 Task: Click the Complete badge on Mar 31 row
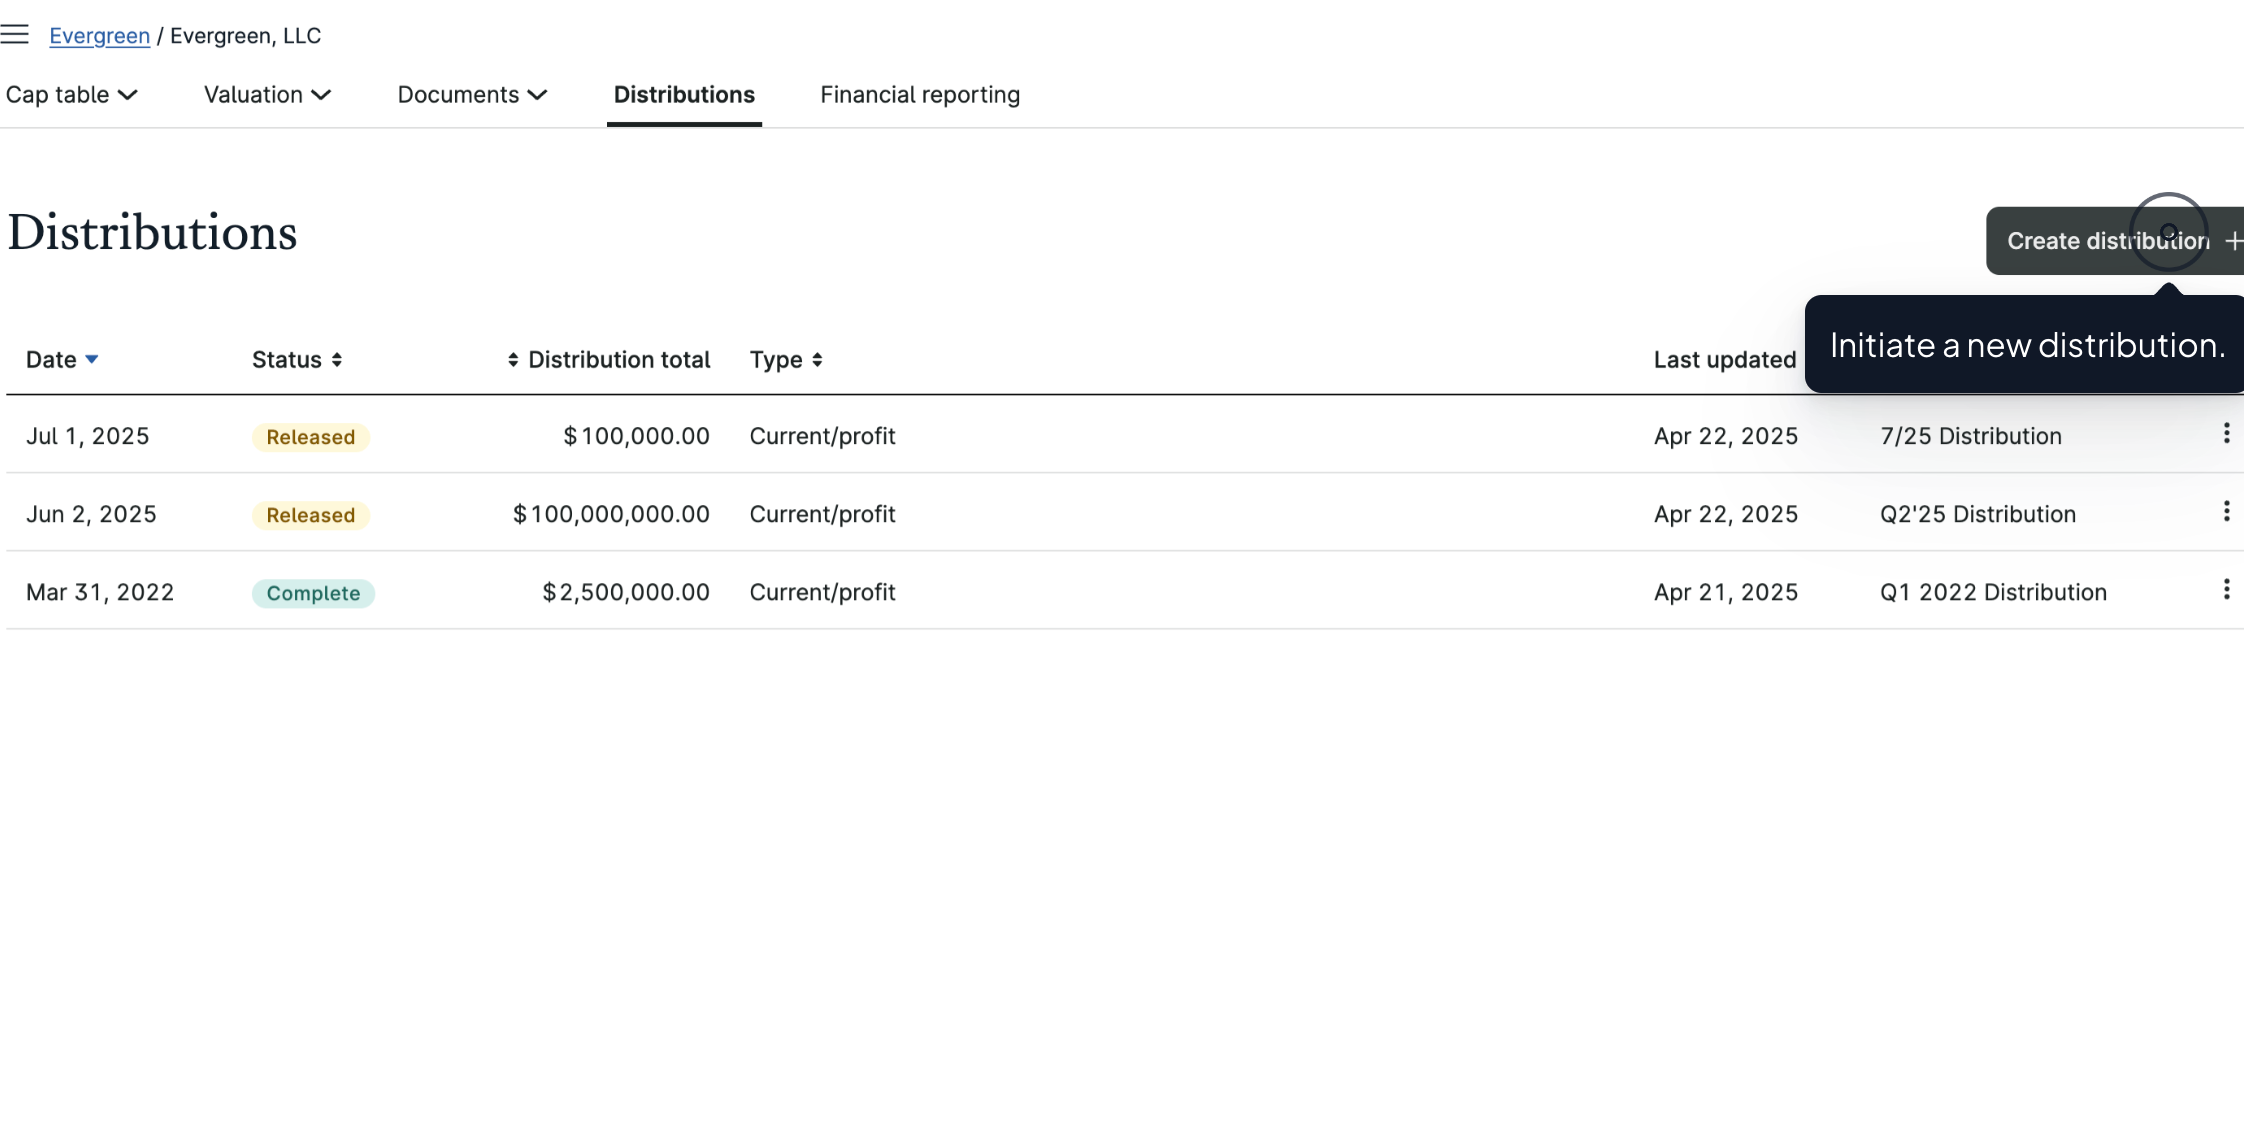pyautogui.click(x=313, y=592)
